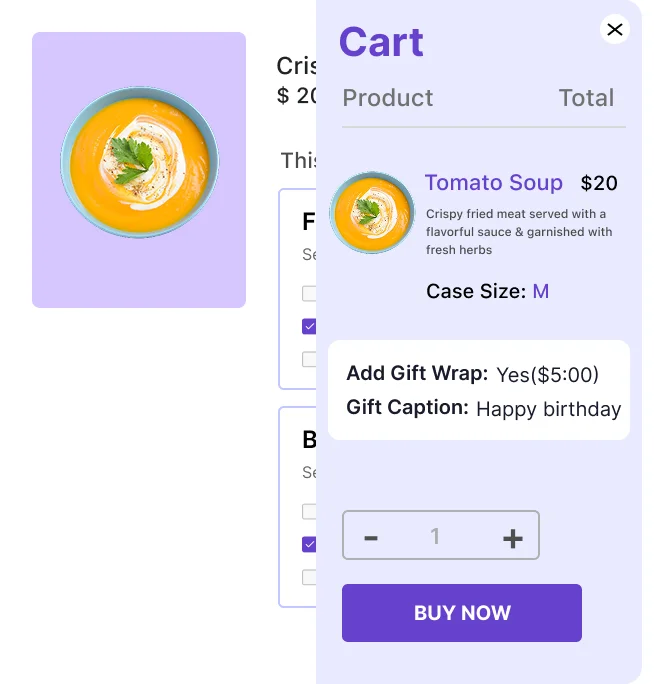Close the Cart panel with the X icon

(615, 30)
